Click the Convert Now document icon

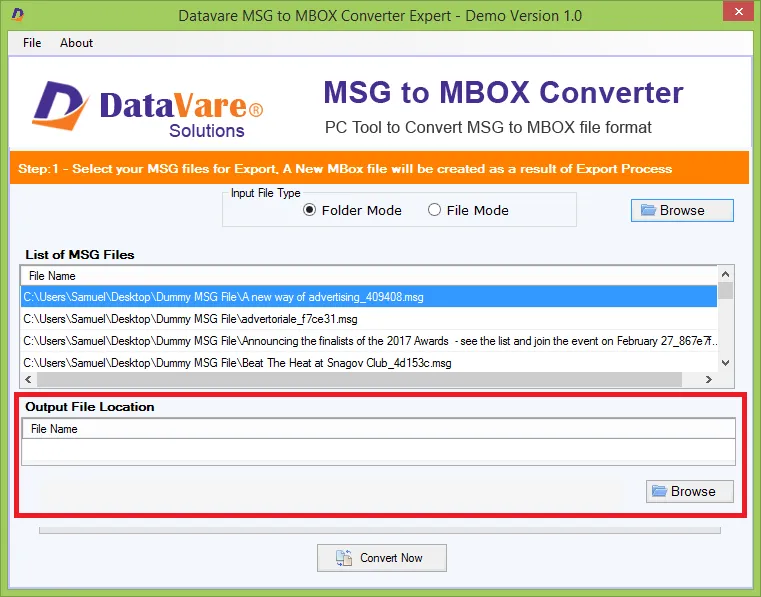click(x=344, y=558)
